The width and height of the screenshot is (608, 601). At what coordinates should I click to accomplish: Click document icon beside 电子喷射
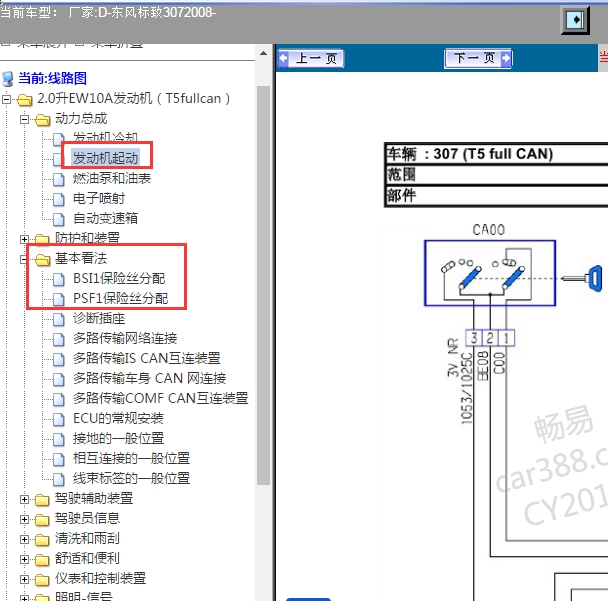pyautogui.click(x=59, y=199)
